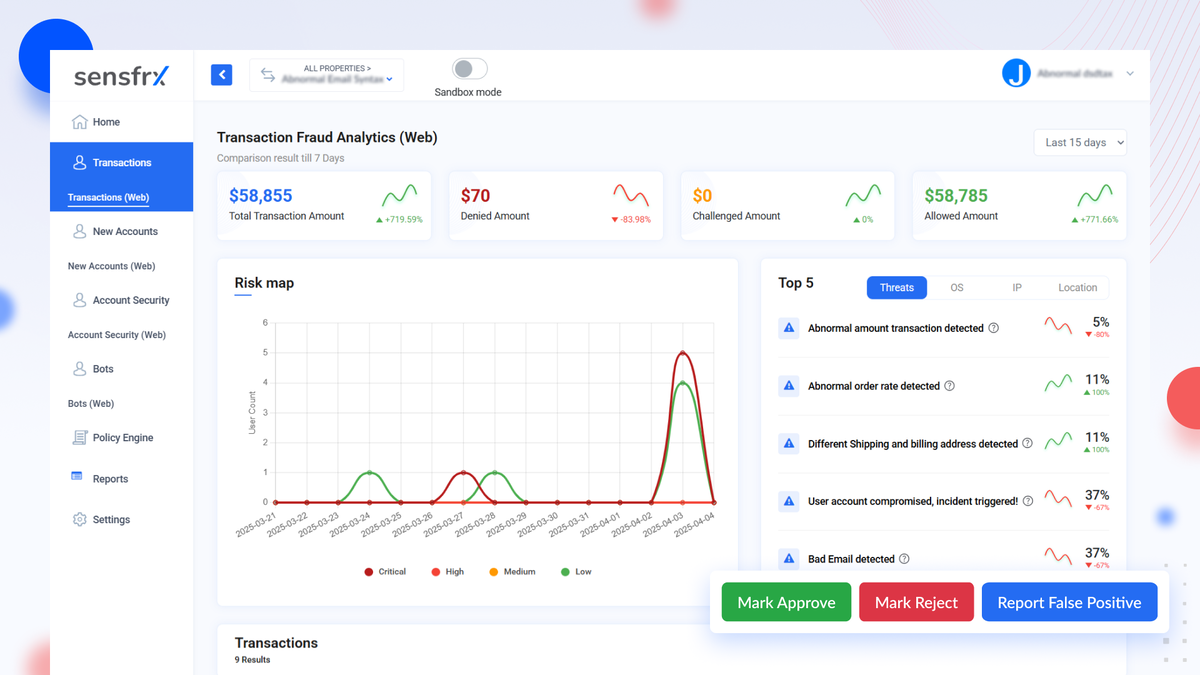
Task: Open Reports using its chart icon
Action: pyautogui.click(x=78, y=478)
